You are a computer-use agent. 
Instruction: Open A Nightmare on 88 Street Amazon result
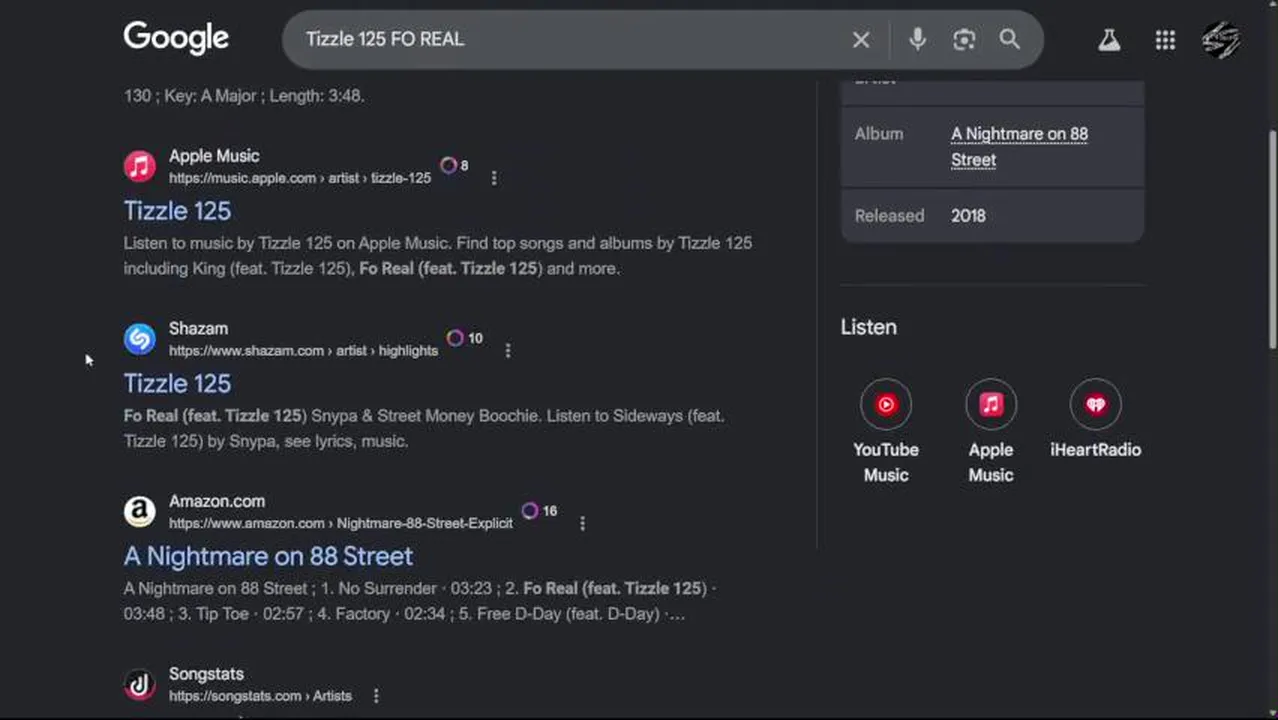click(268, 556)
